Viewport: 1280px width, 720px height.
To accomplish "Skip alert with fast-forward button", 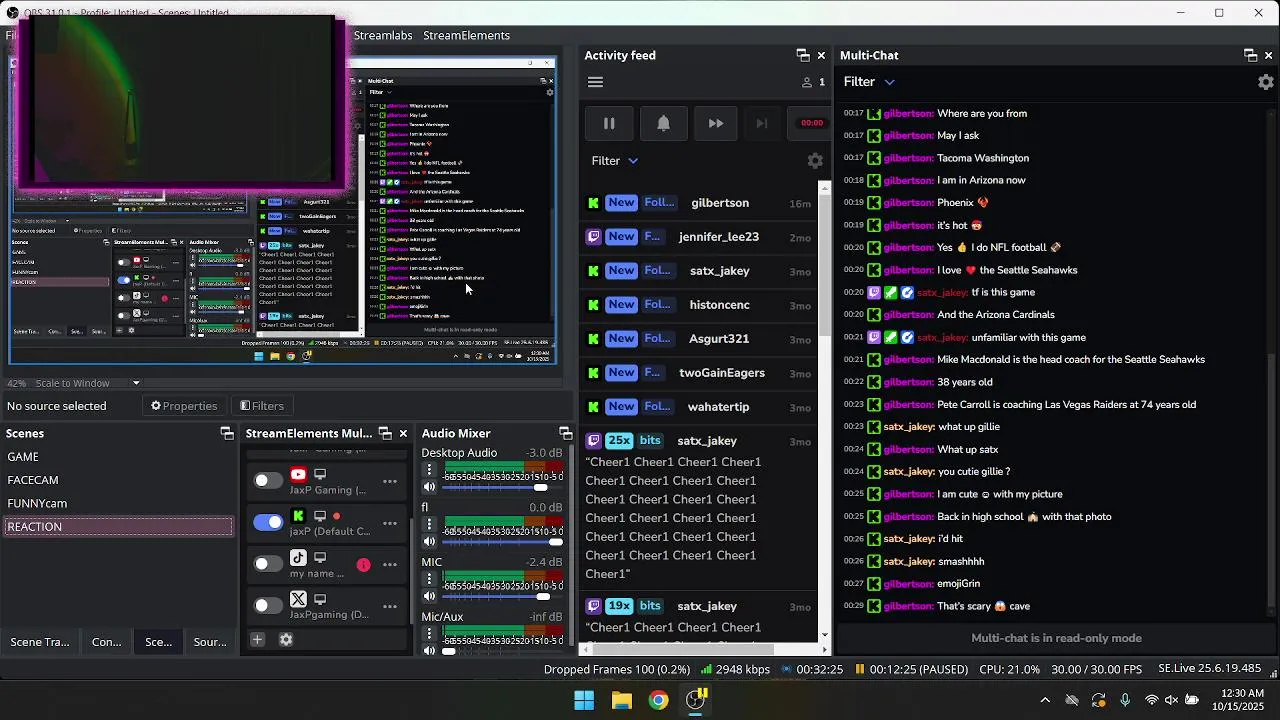I will (716, 123).
